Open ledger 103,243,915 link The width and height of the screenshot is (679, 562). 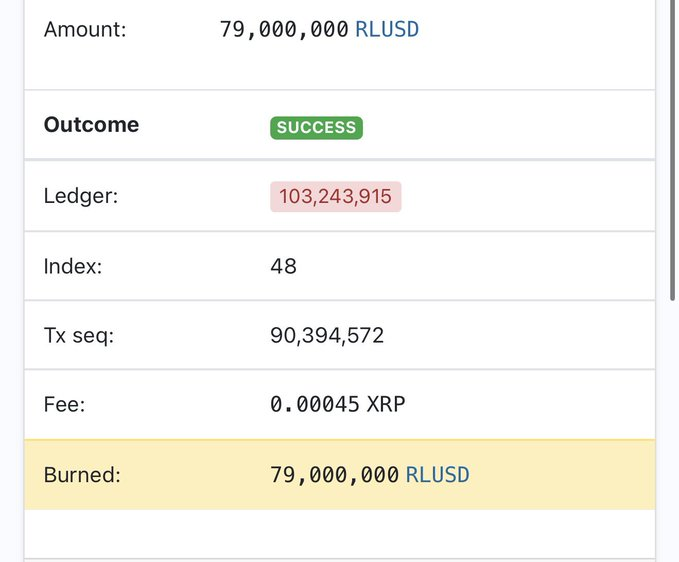coord(335,196)
